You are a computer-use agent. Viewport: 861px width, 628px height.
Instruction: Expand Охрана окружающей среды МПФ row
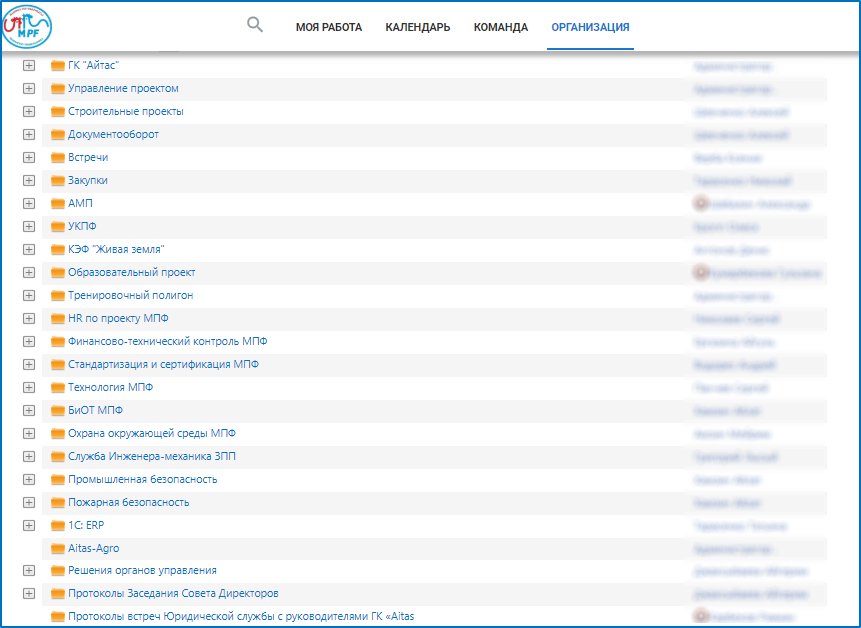click(x=29, y=434)
